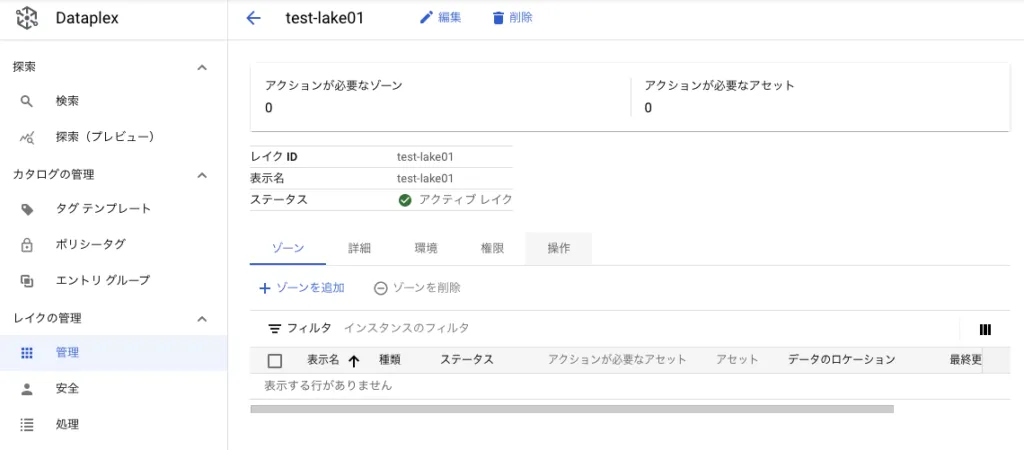Open 安全 in the sidebar

tap(114, 389)
